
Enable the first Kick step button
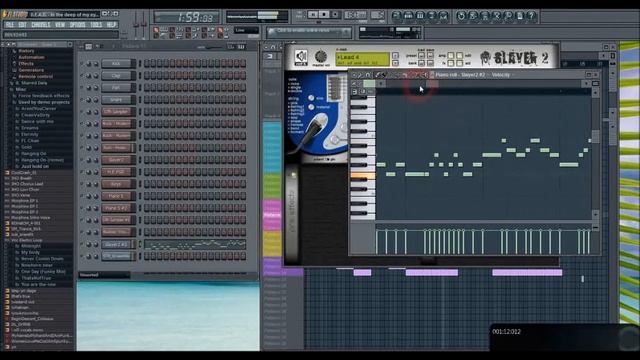point(147,64)
